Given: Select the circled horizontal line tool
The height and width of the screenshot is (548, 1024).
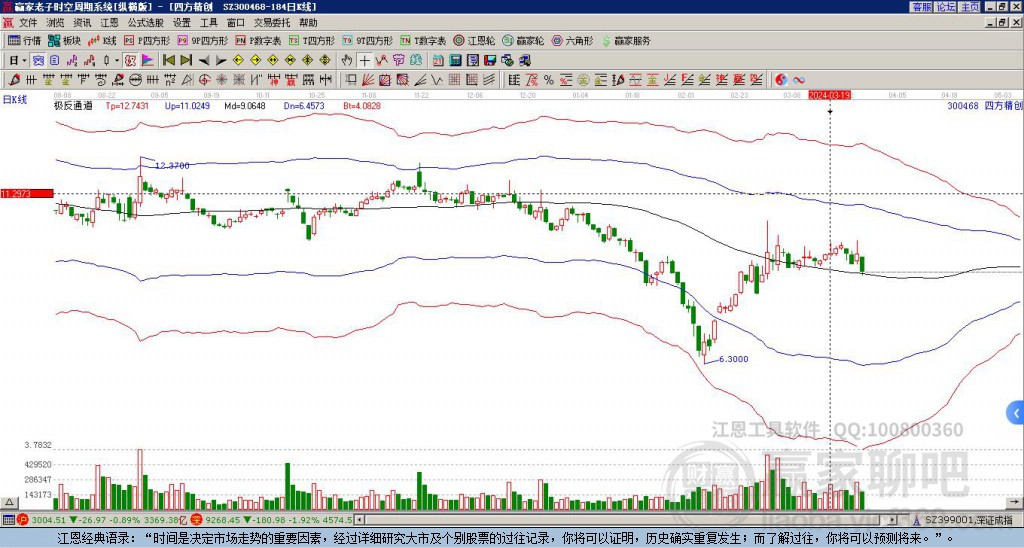Looking at the screenshot, I should pyautogui.click(x=135, y=80).
